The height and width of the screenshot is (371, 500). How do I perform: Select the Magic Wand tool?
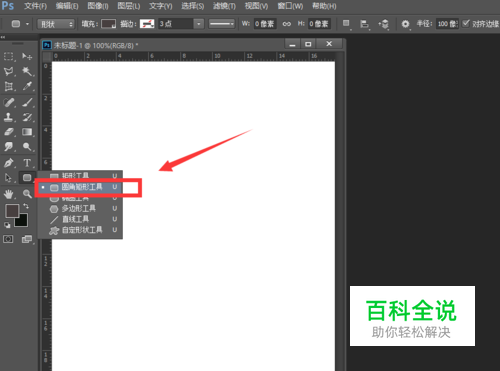coord(27,71)
